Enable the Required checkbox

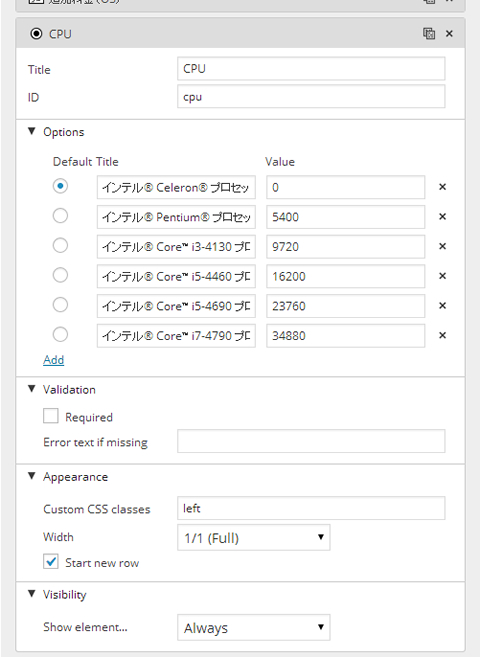51,416
